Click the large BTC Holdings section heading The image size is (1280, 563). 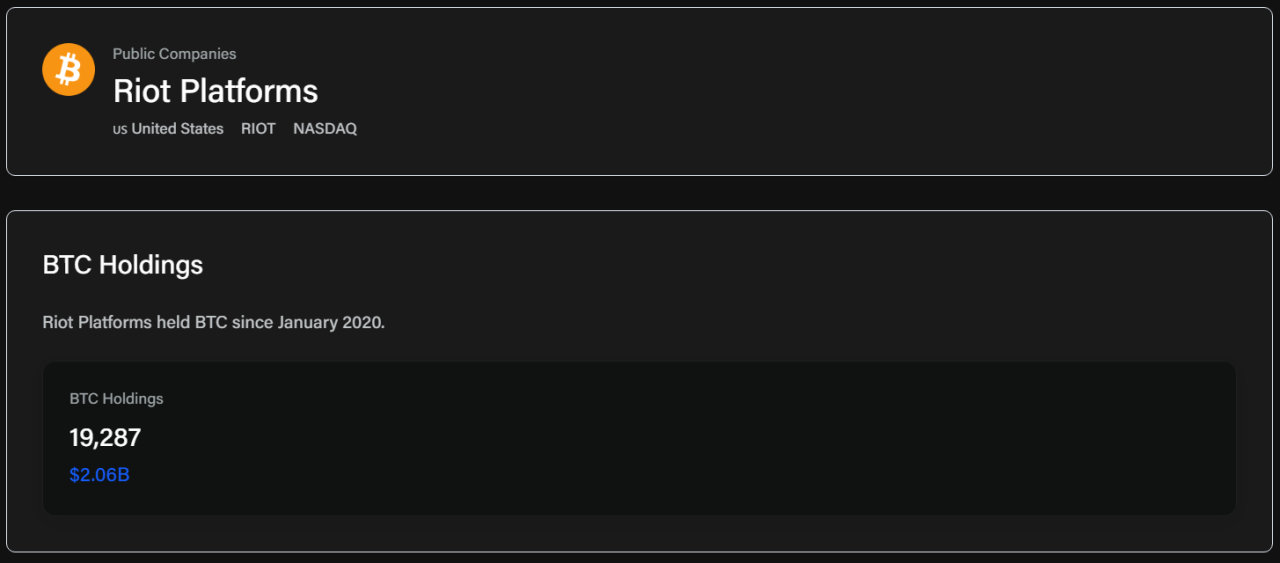tap(123, 265)
